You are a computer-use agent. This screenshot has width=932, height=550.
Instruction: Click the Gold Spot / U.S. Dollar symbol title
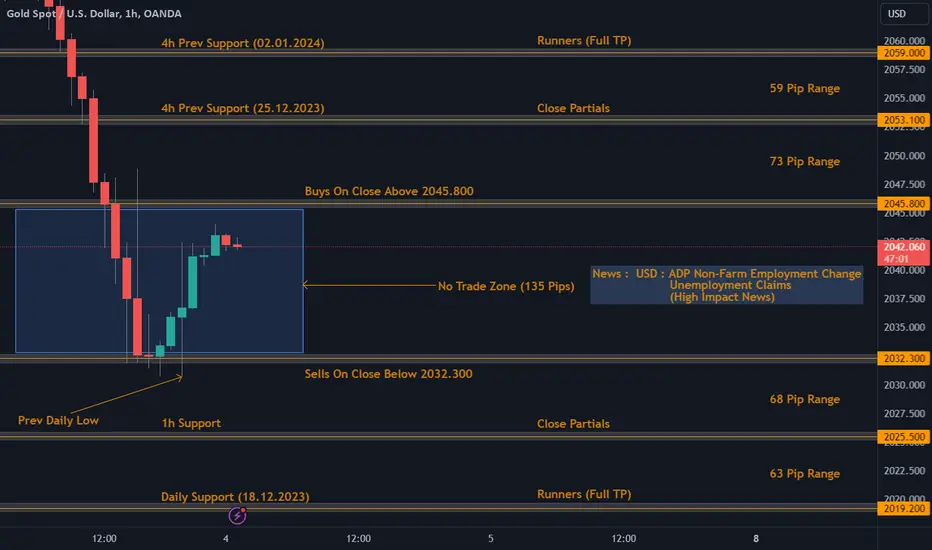[x=94, y=14]
